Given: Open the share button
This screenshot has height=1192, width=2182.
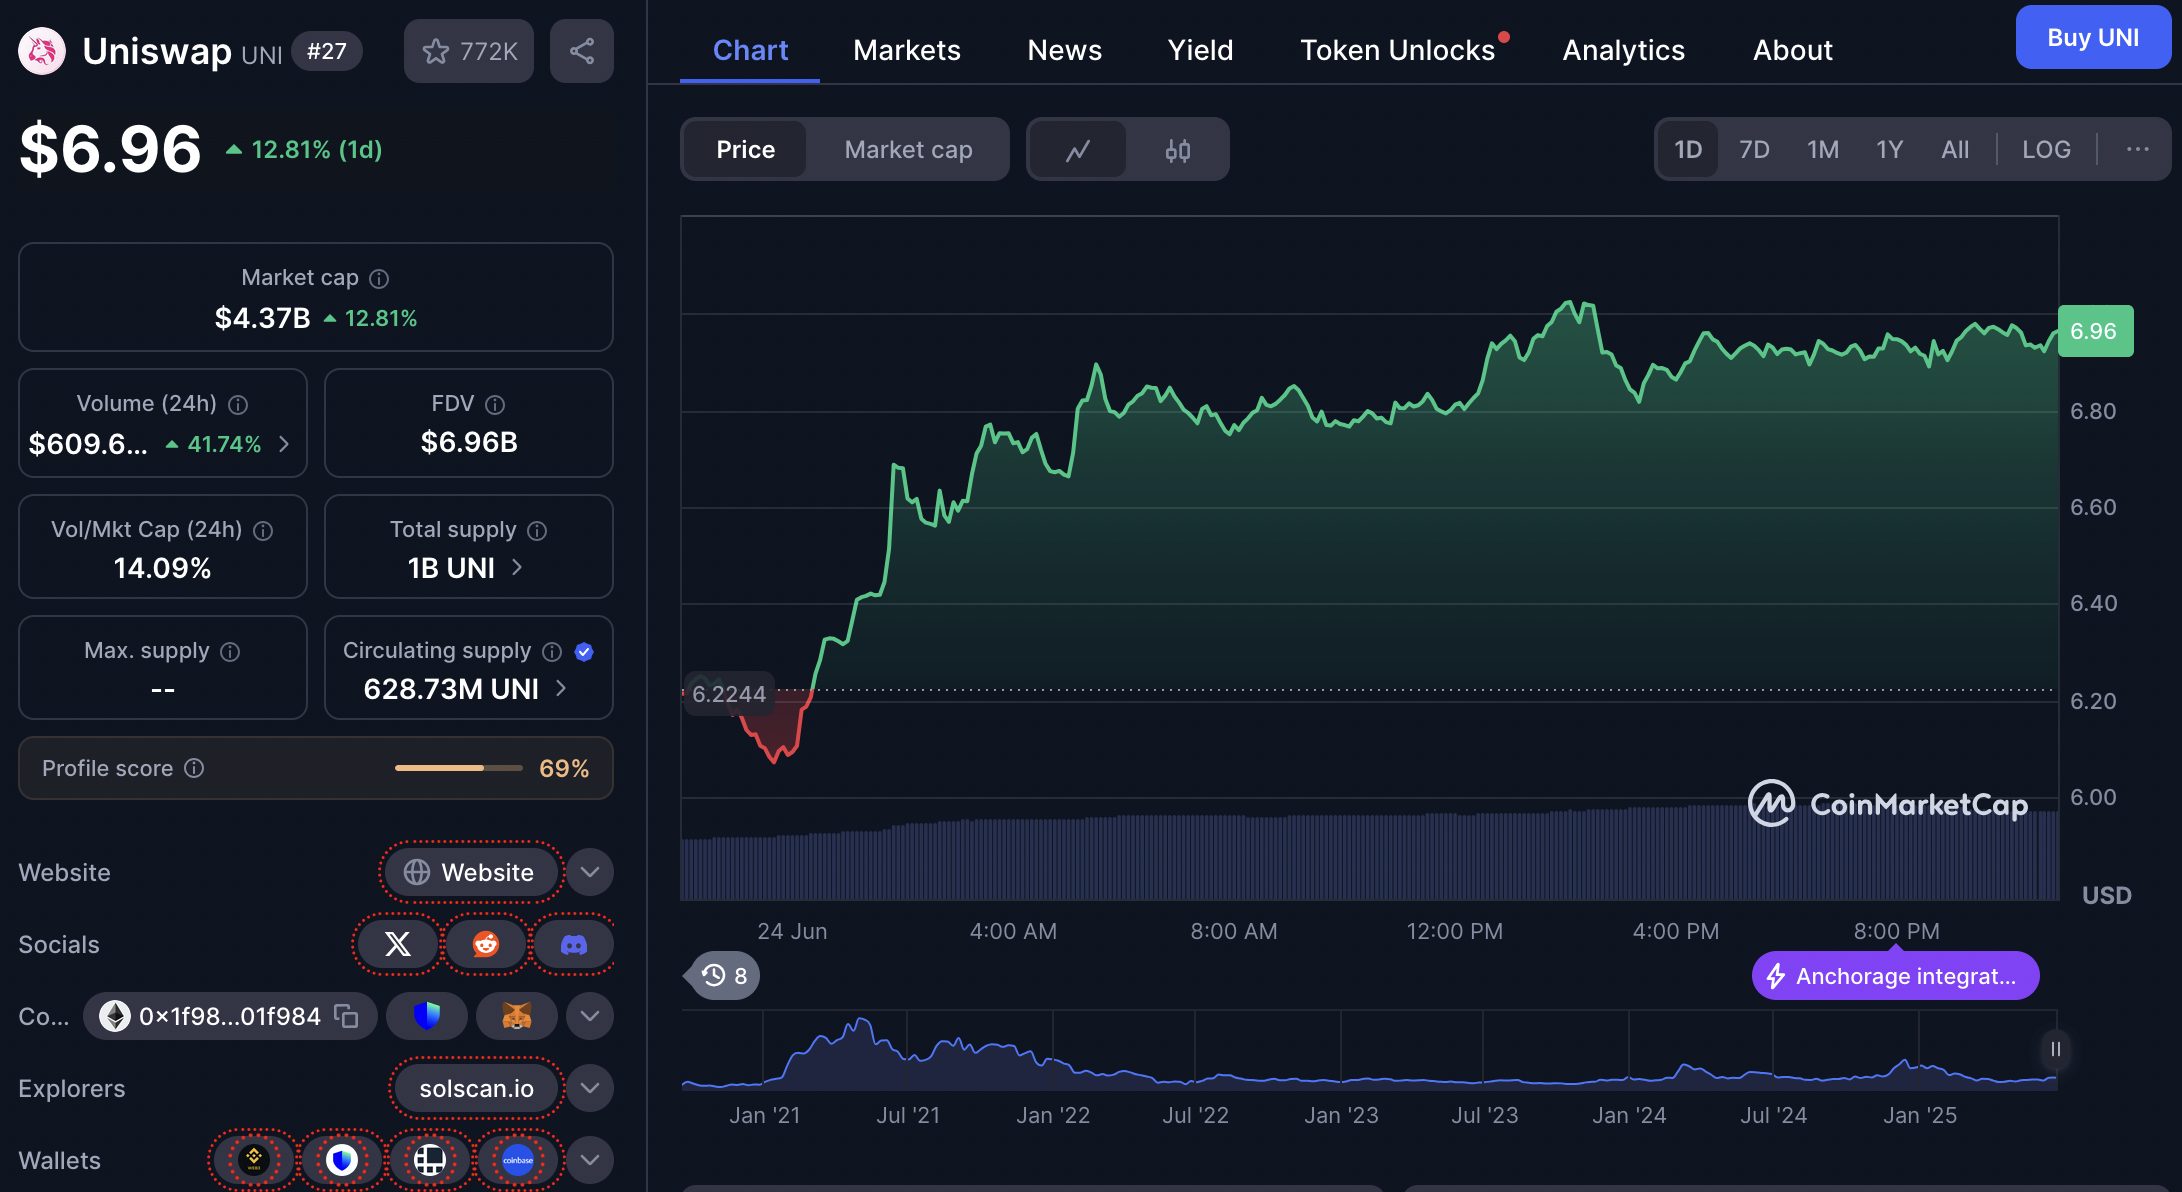Looking at the screenshot, I should (x=582, y=51).
